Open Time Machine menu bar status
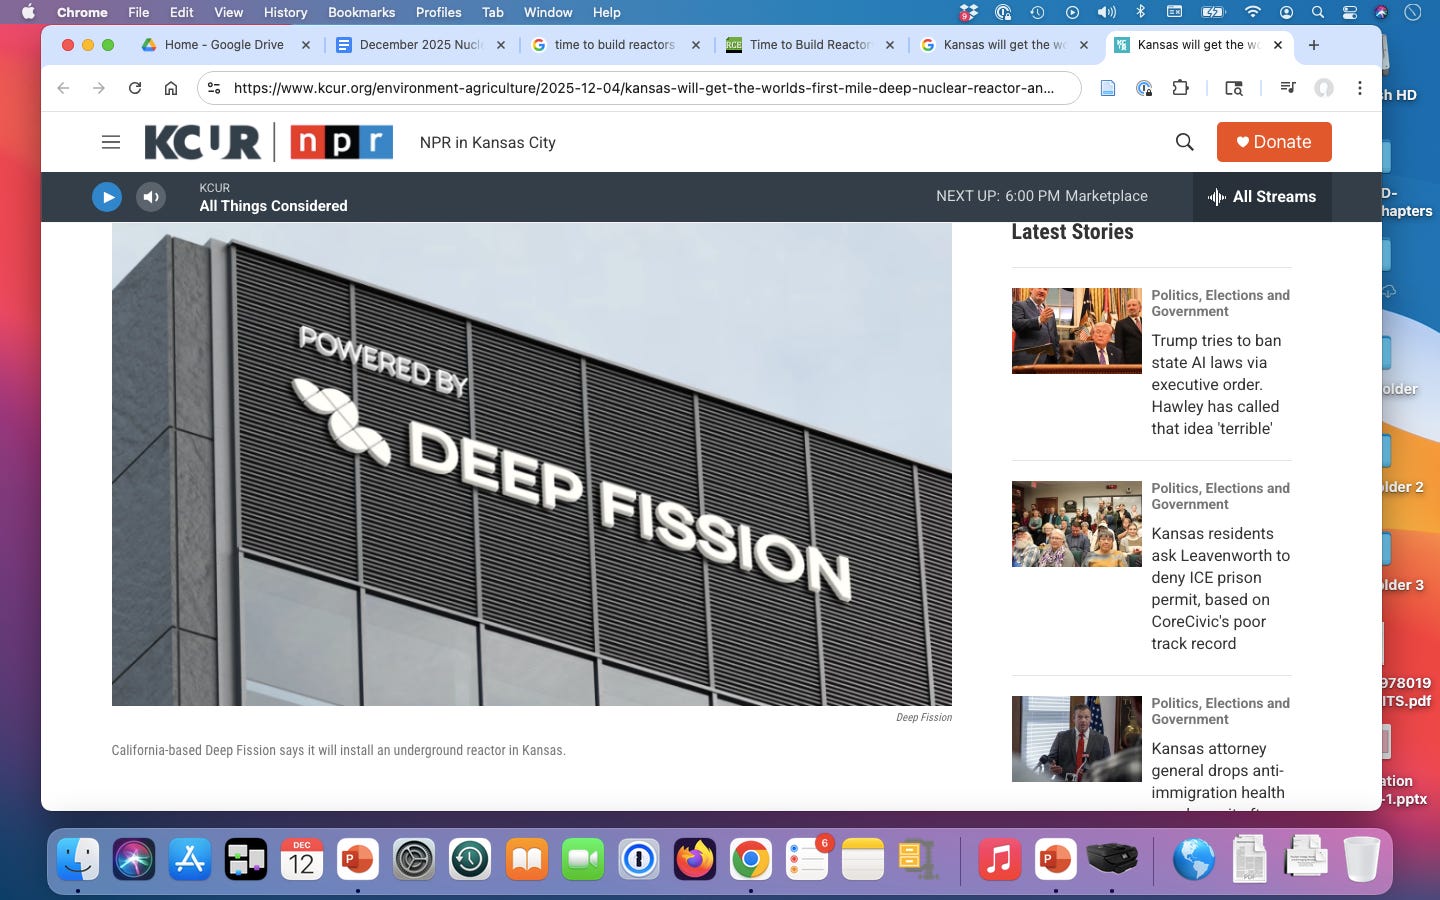 [x=1037, y=12]
